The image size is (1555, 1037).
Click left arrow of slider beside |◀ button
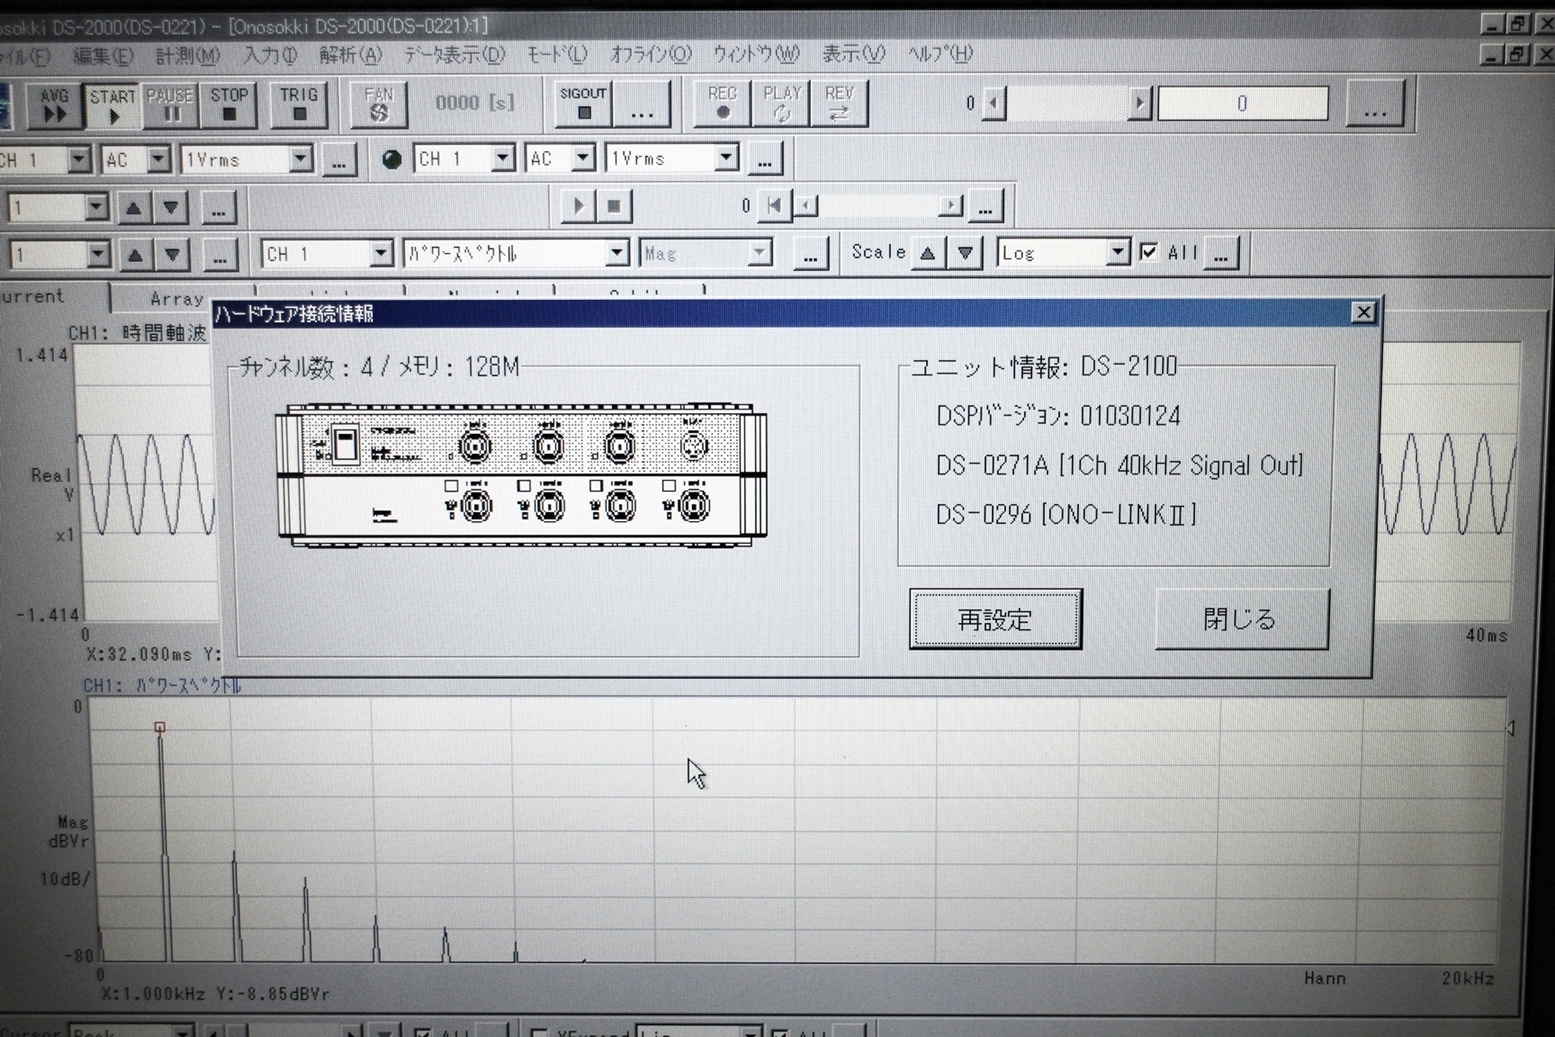click(x=806, y=207)
